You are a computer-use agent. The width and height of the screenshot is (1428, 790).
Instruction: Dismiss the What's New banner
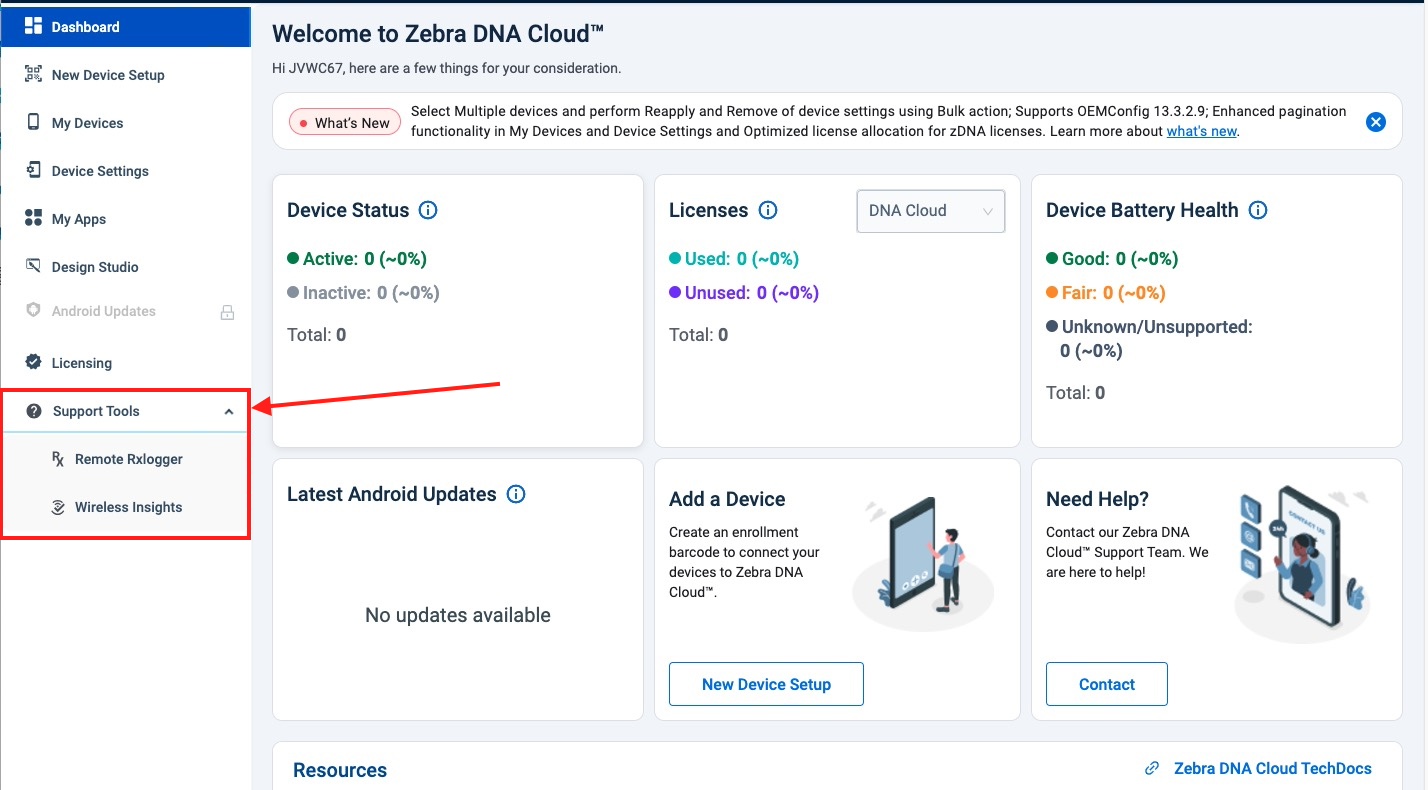click(x=1376, y=122)
